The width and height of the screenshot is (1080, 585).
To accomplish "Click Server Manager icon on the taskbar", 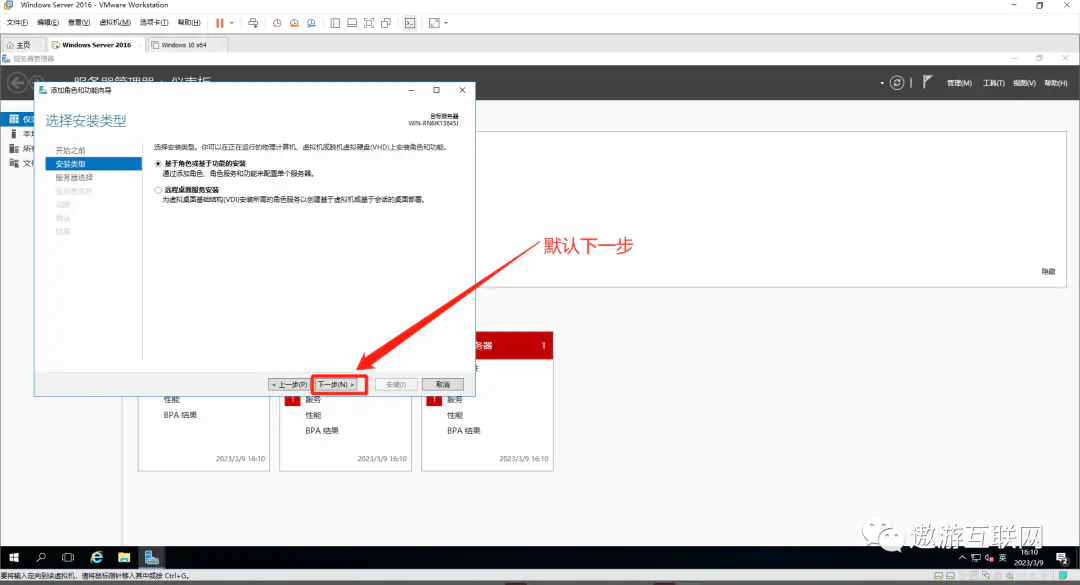I will click(152, 557).
